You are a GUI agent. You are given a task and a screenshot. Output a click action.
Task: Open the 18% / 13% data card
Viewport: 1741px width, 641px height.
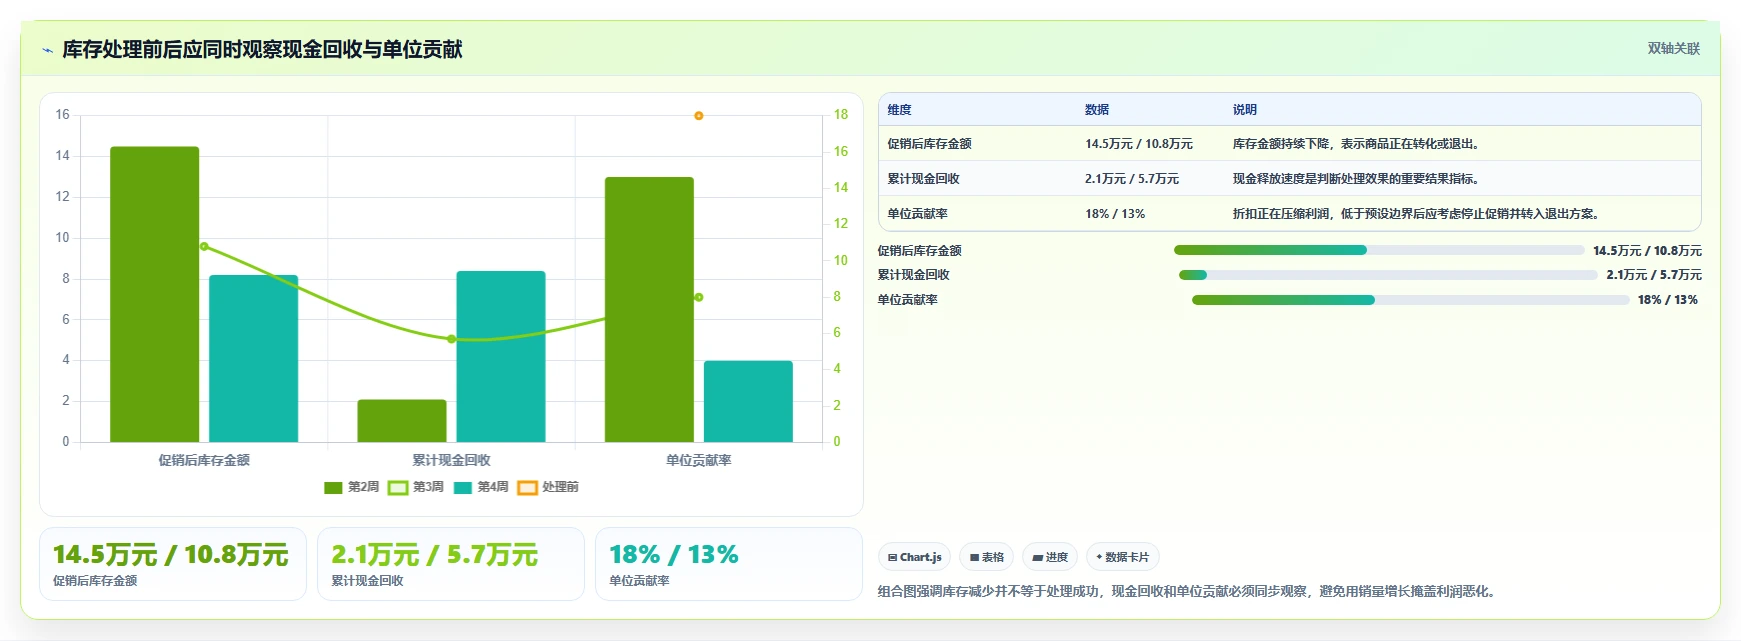729,564
